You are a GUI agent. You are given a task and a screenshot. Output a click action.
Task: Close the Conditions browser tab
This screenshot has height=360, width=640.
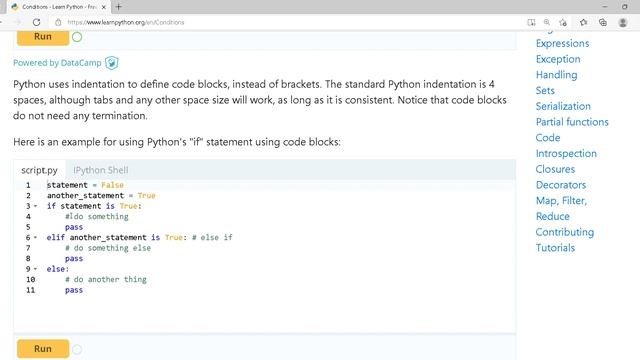pyautogui.click(x=104, y=7)
